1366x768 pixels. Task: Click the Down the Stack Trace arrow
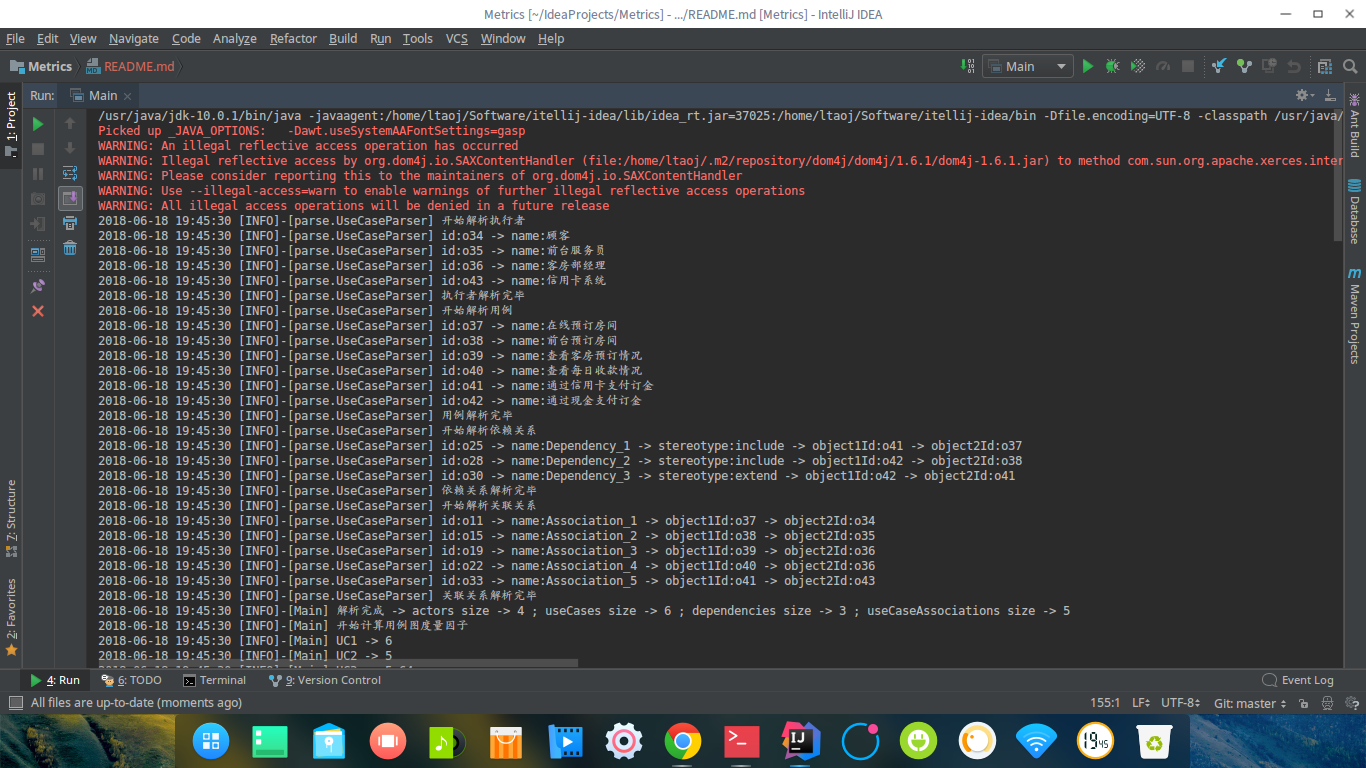pos(70,149)
